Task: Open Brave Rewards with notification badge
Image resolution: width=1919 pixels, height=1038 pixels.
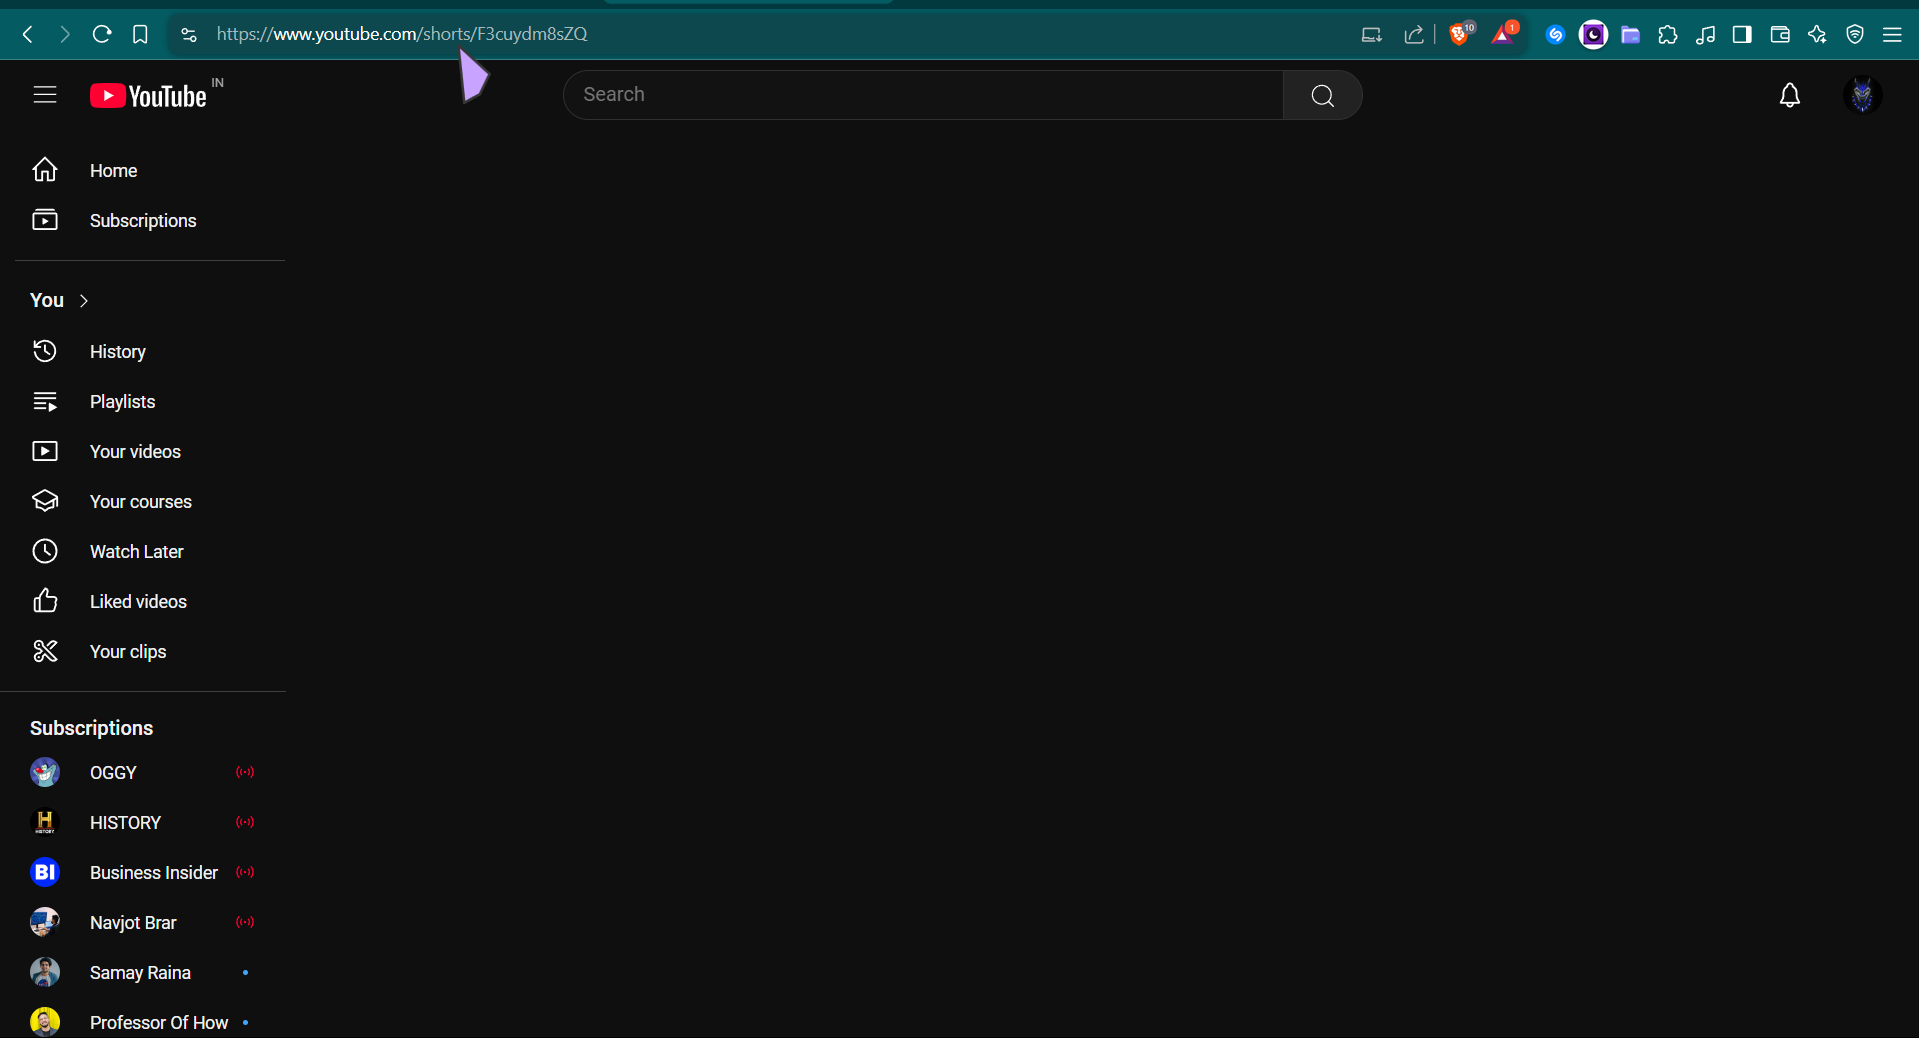Action: tap(1504, 33)
